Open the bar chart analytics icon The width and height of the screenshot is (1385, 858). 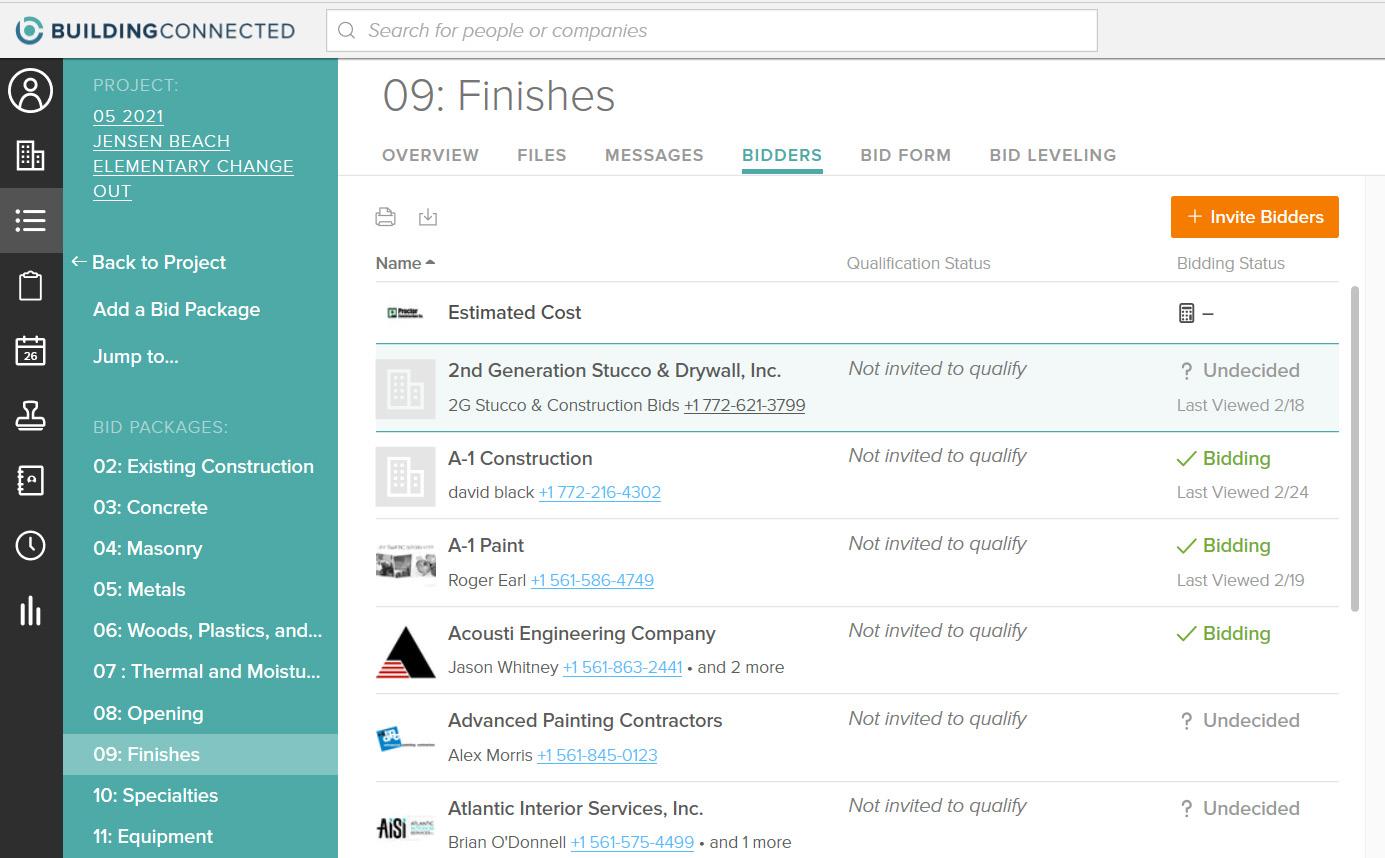(x=31, y=610)
